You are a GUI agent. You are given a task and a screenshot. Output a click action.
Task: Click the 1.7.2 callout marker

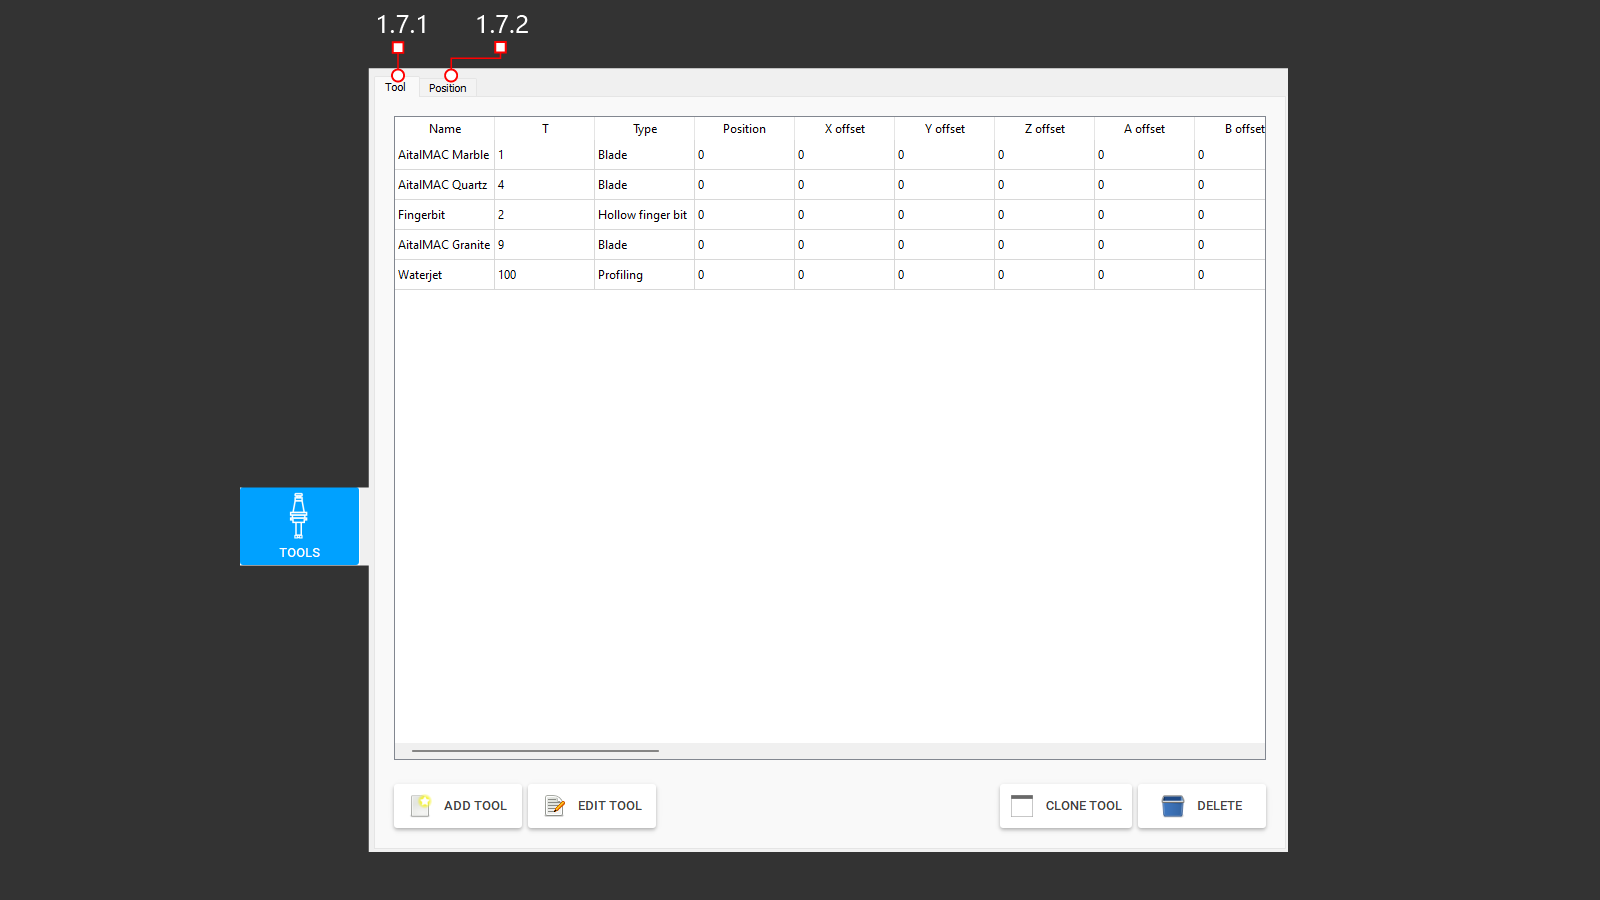500,47
